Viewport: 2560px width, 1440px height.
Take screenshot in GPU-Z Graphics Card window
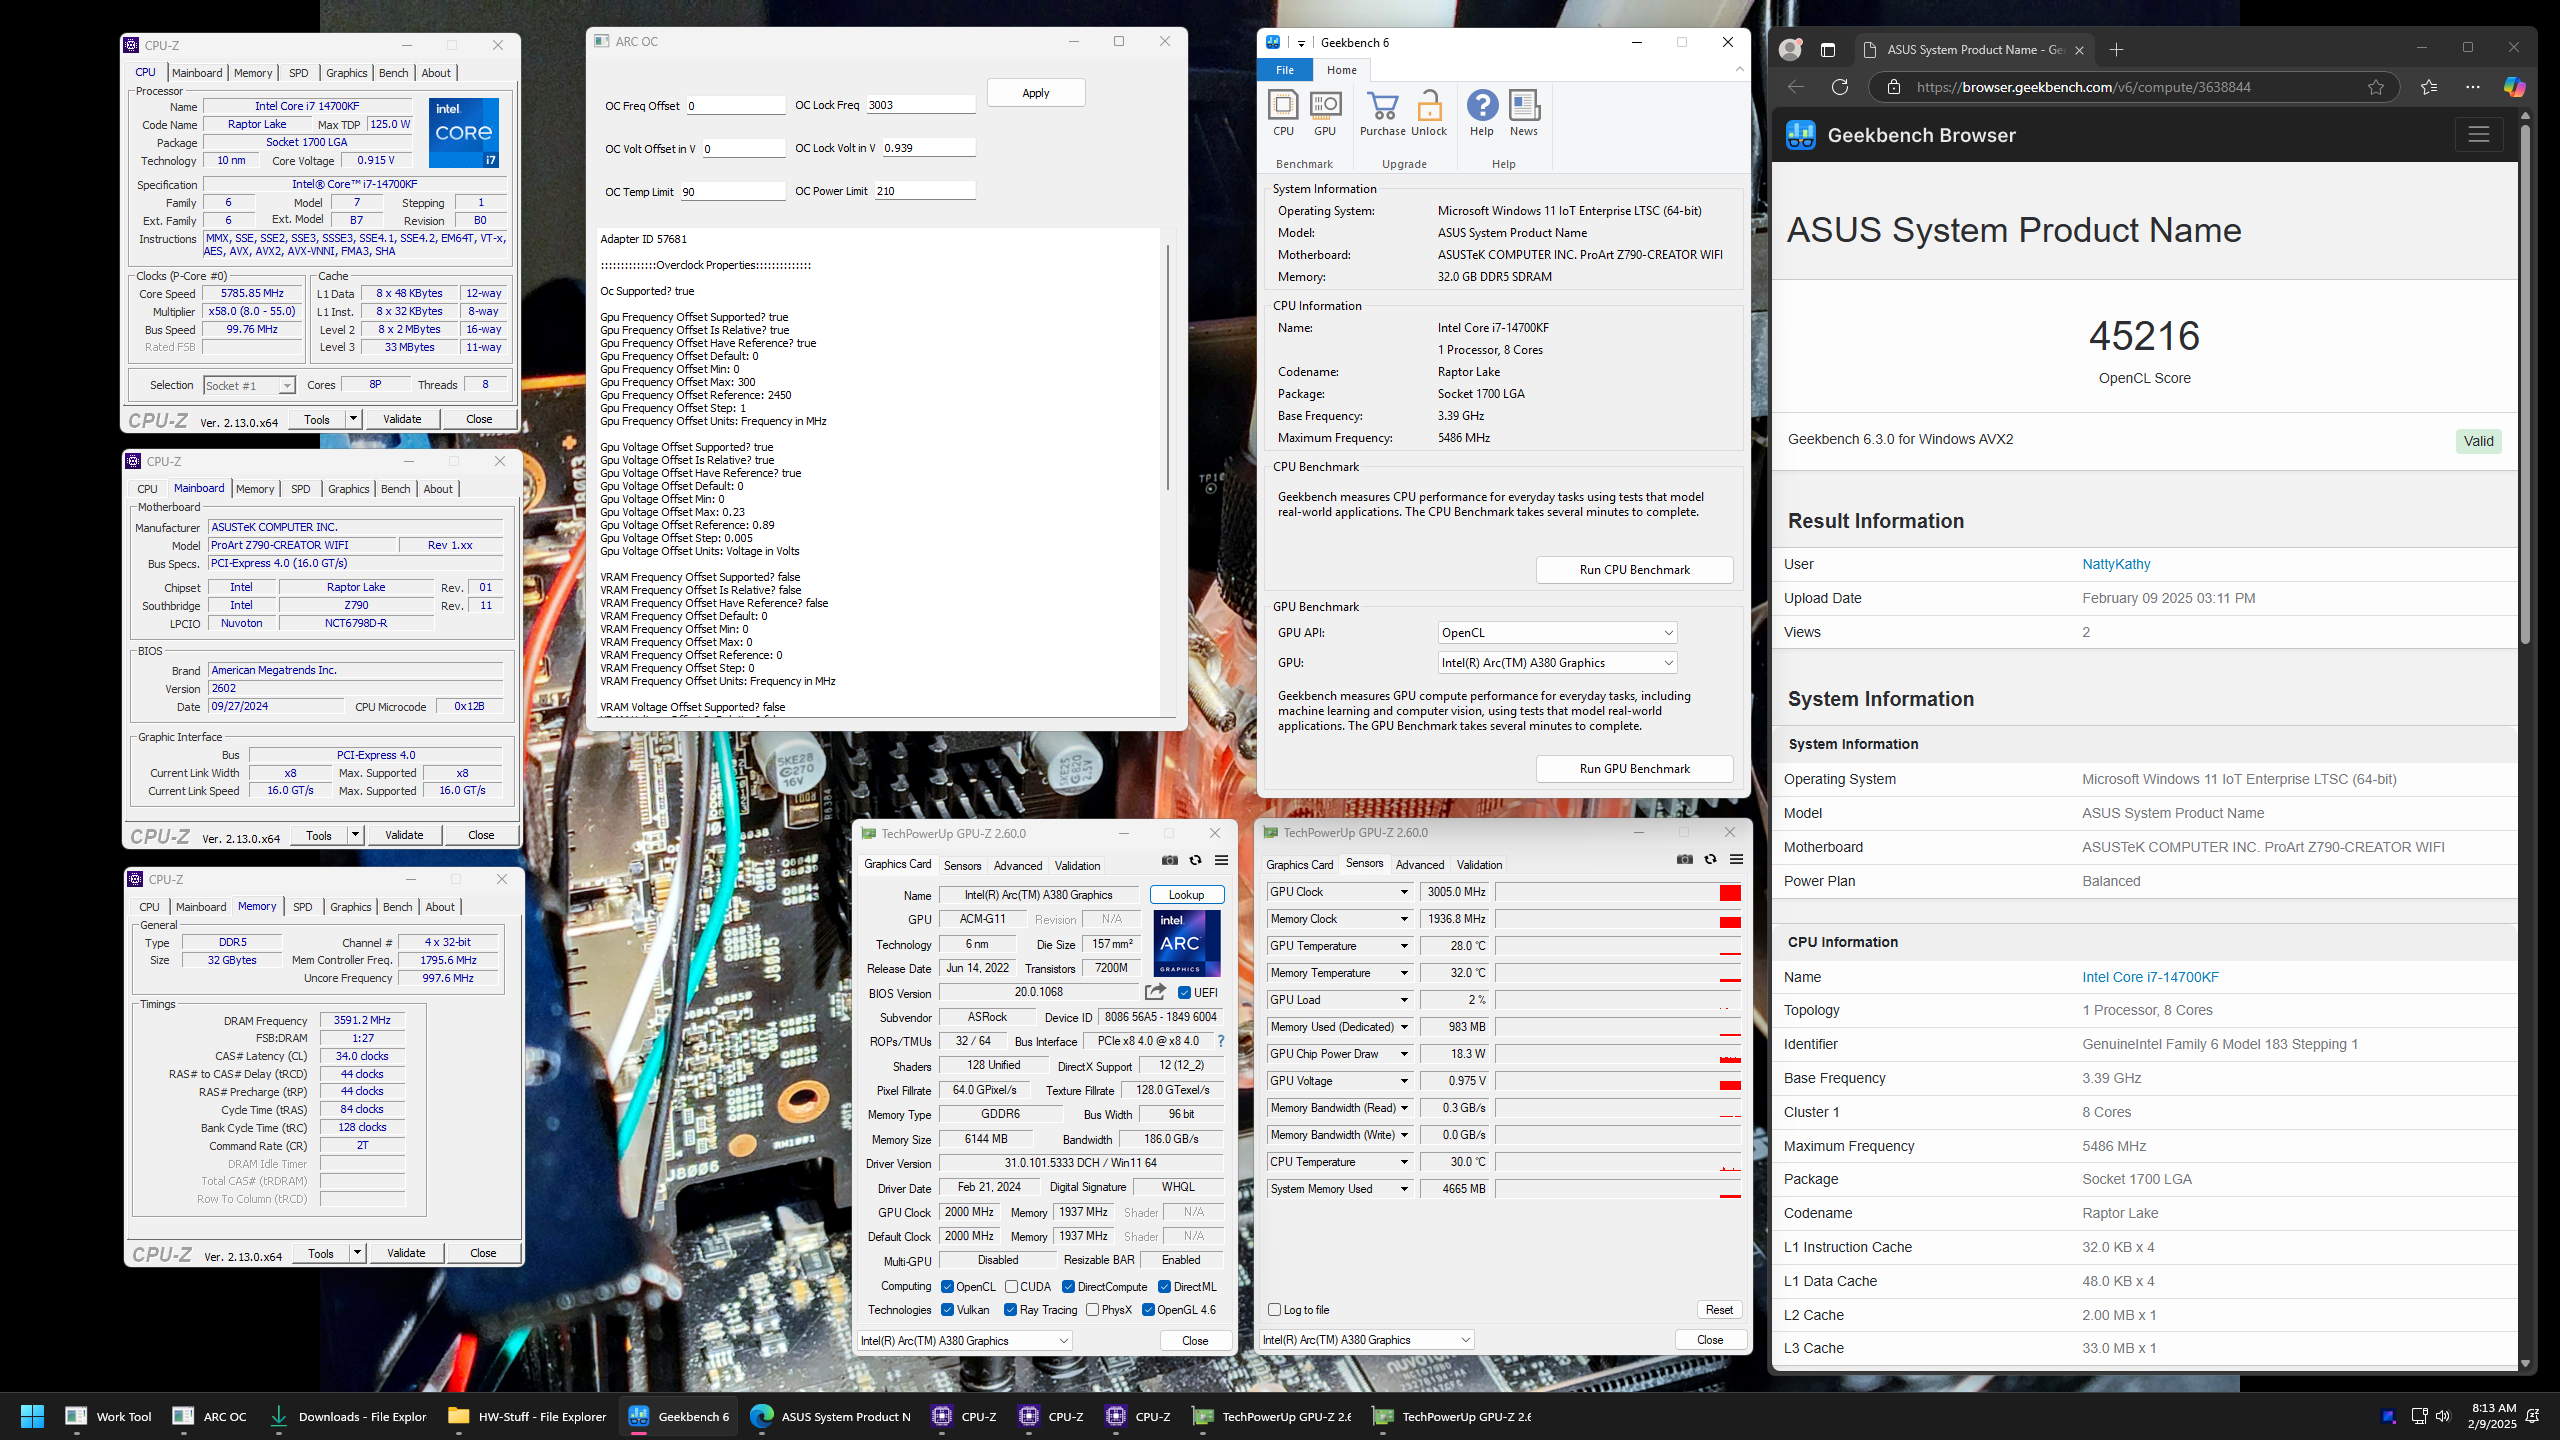click(x=1169, y=860)
